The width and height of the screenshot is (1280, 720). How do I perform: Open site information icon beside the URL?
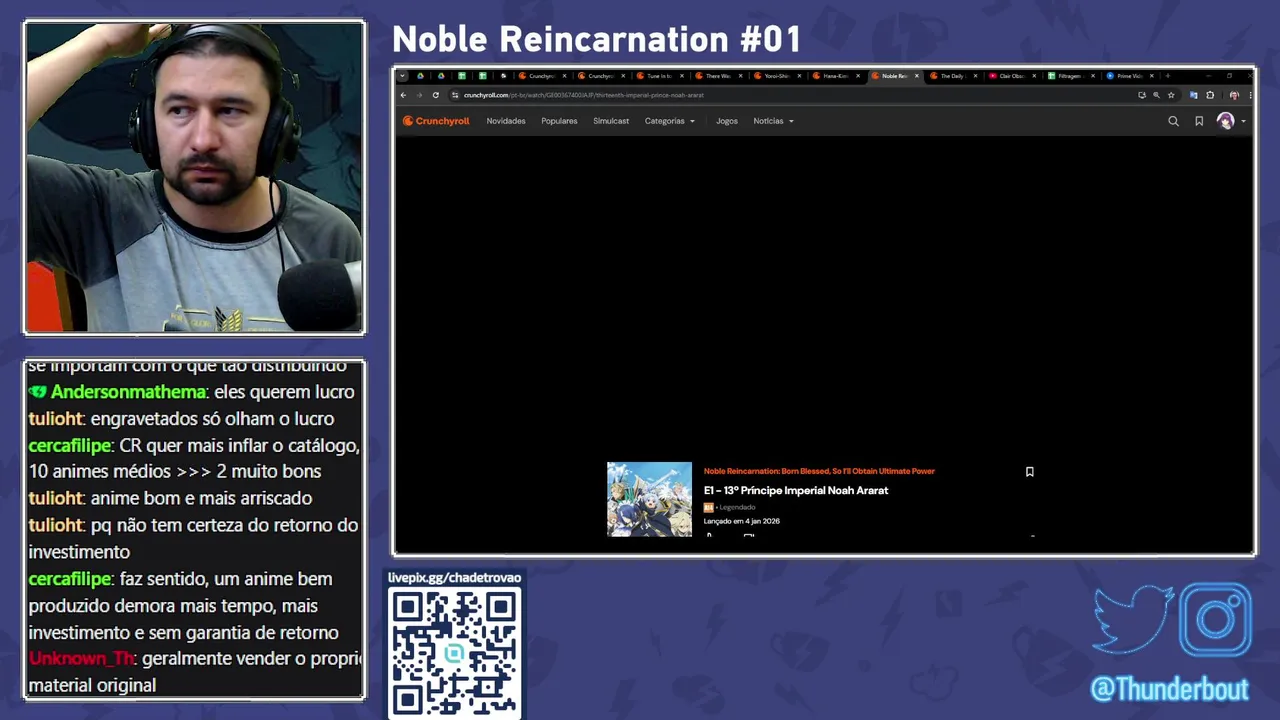(455, 95)
